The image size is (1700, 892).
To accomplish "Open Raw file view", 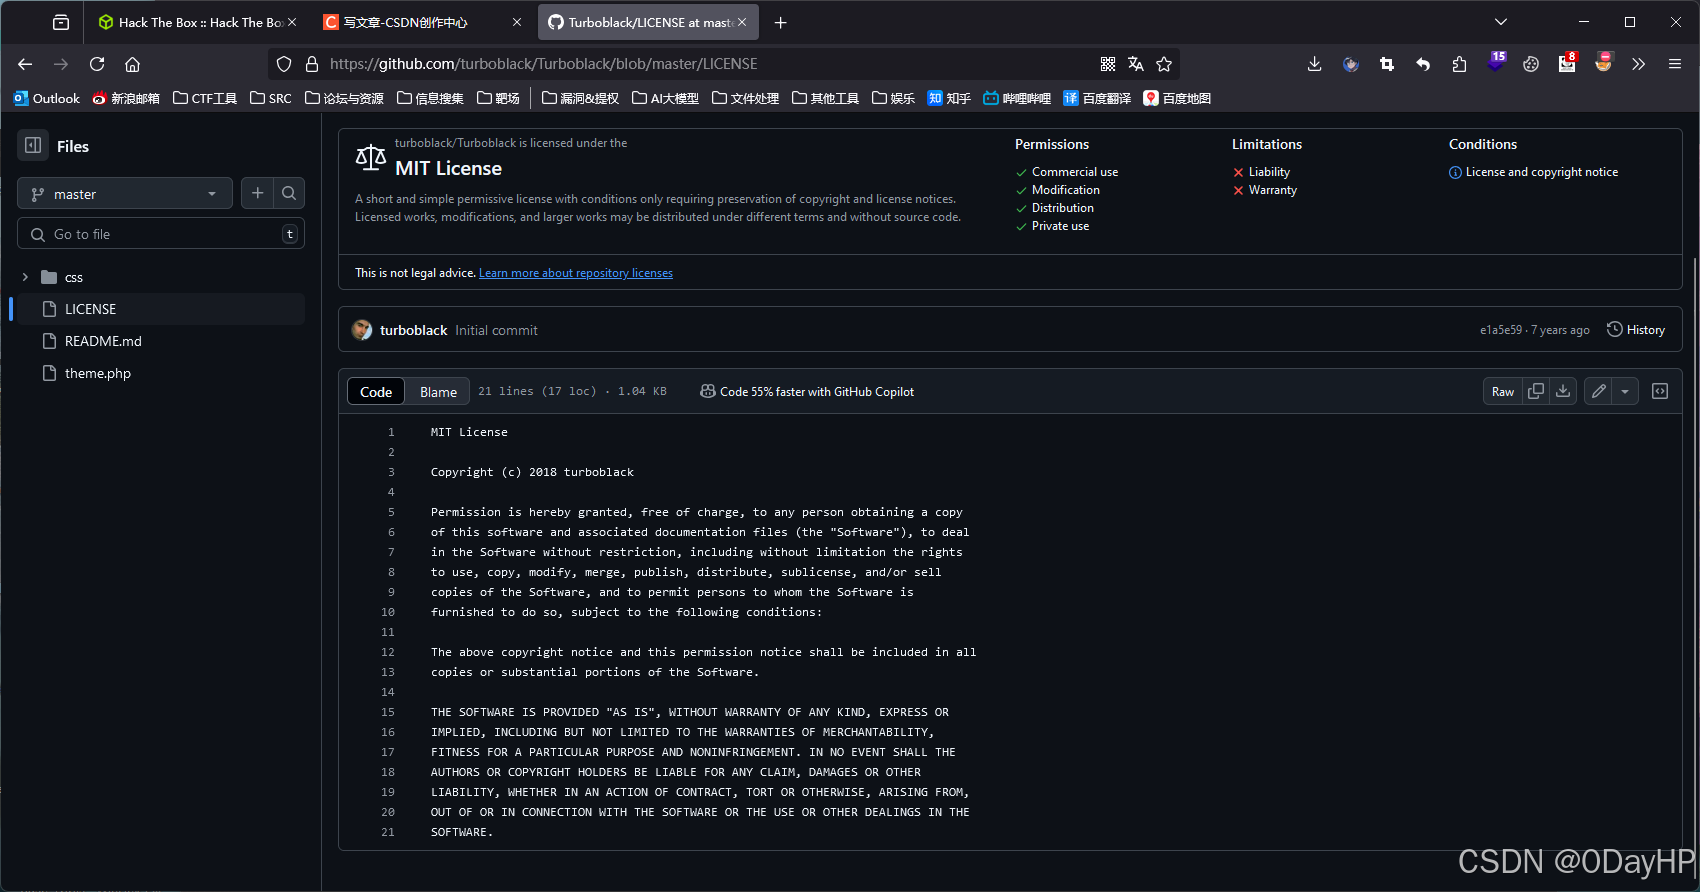I will [1503, 391].
